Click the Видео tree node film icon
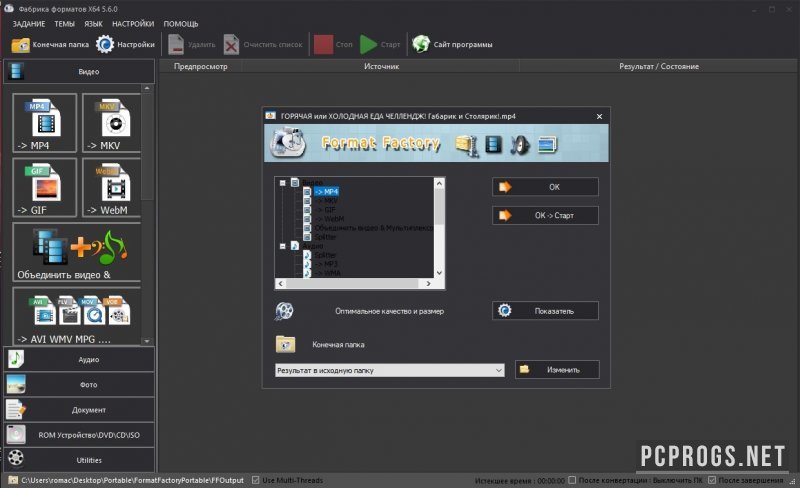800x488 pixels. [x=295, y=182]
